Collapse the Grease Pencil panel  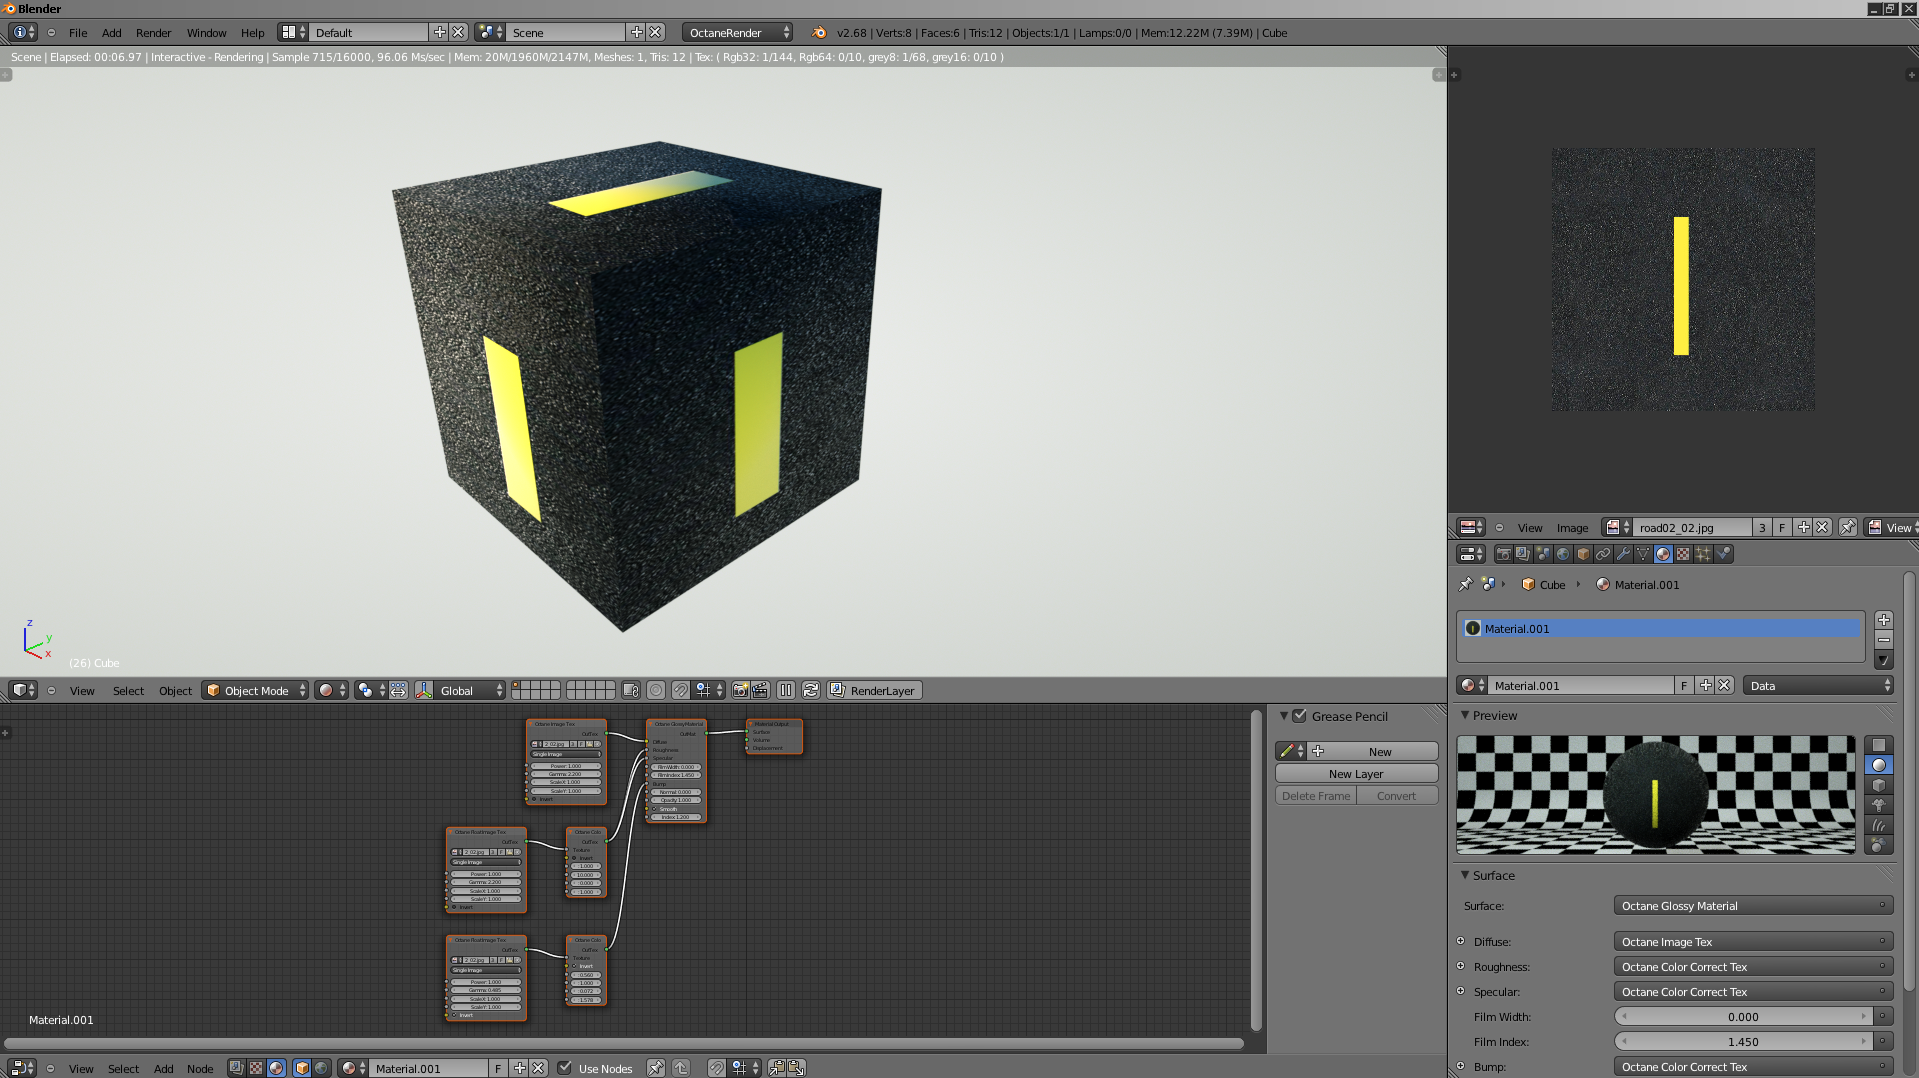pos(1284,716)
